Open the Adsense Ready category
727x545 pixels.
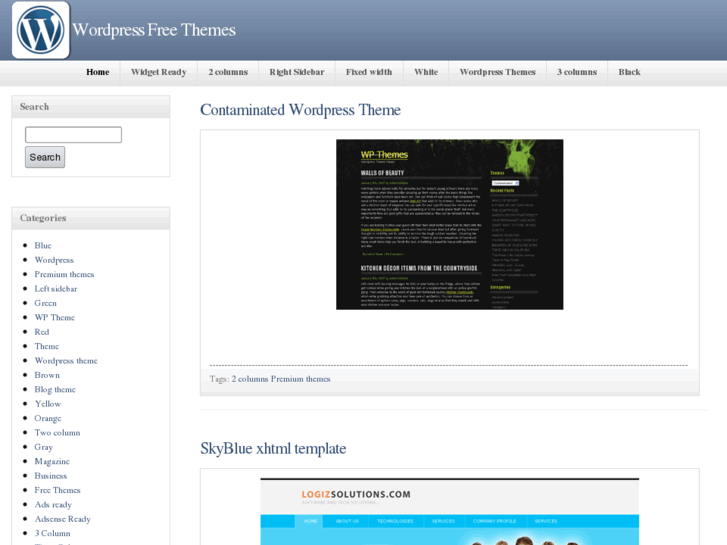63,519
